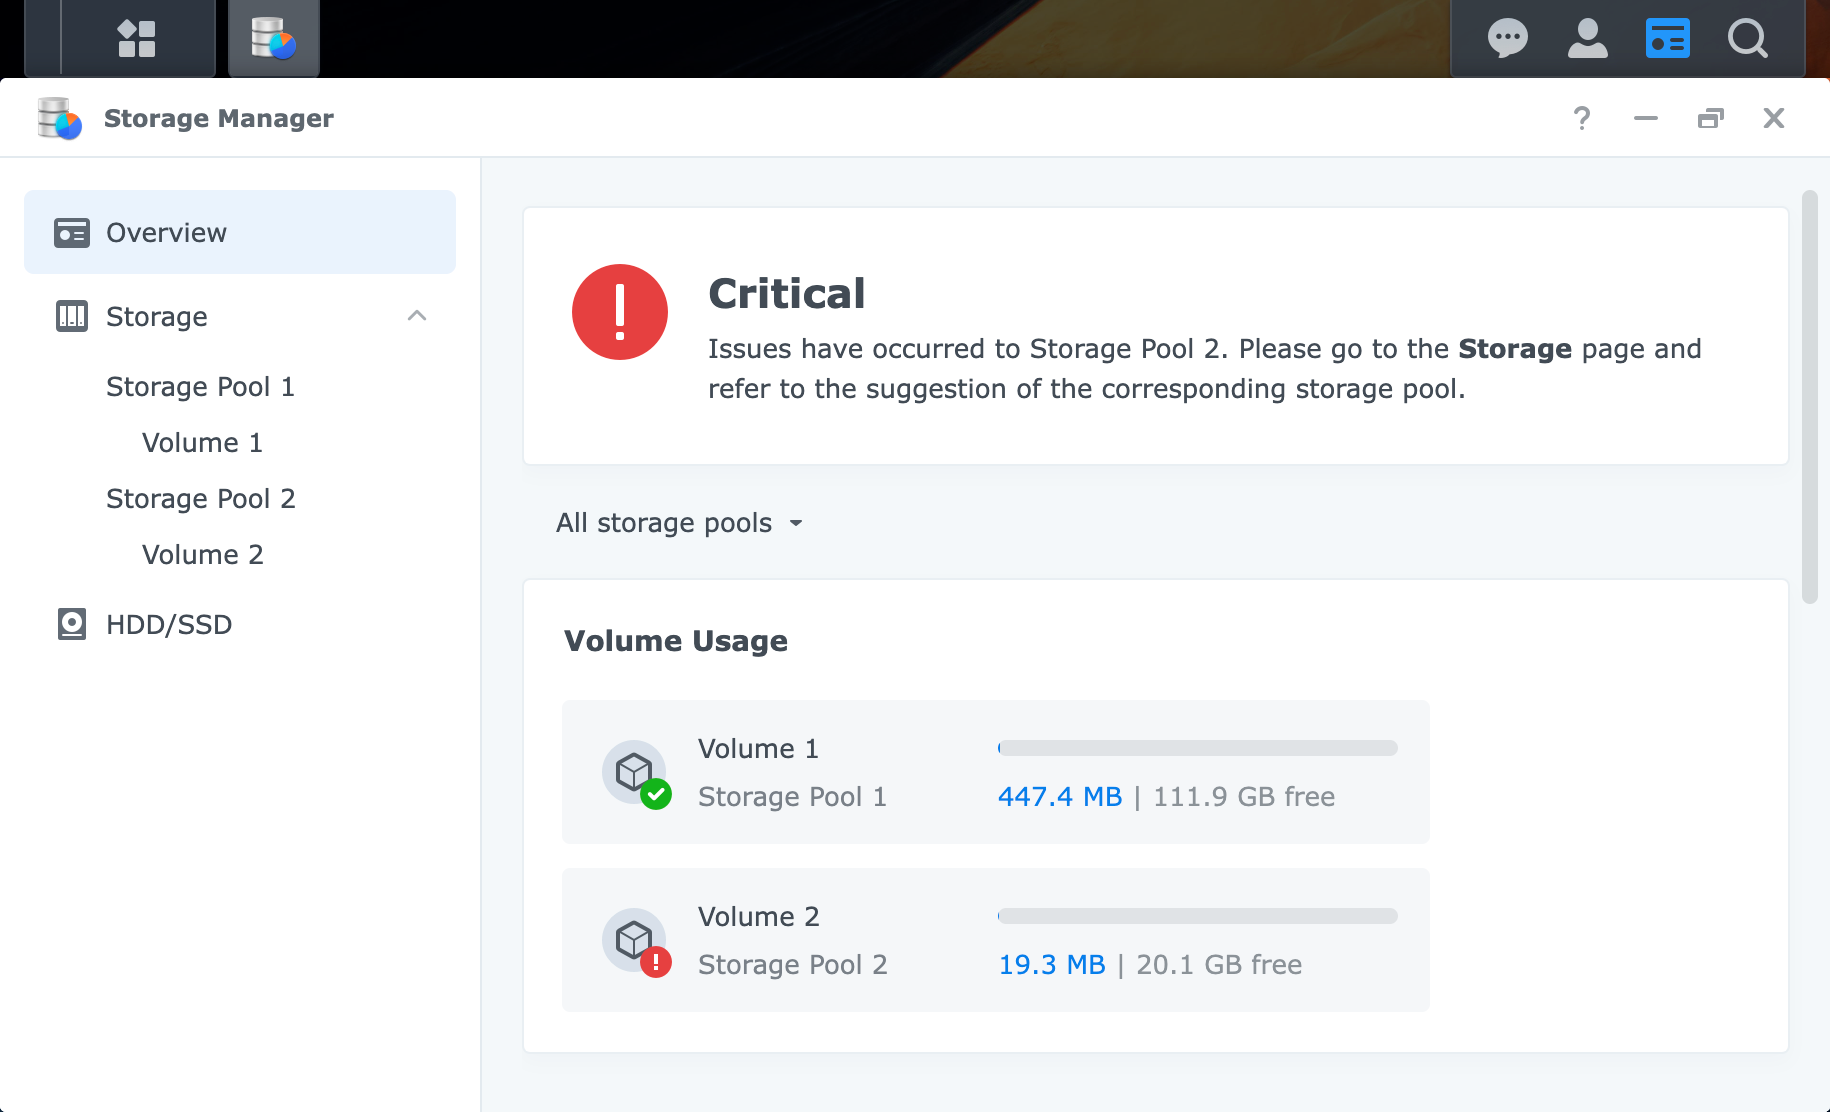Screen dimensions: 1830x1112
Task: Open the user account options icon
Action: tap(1587, 39)
